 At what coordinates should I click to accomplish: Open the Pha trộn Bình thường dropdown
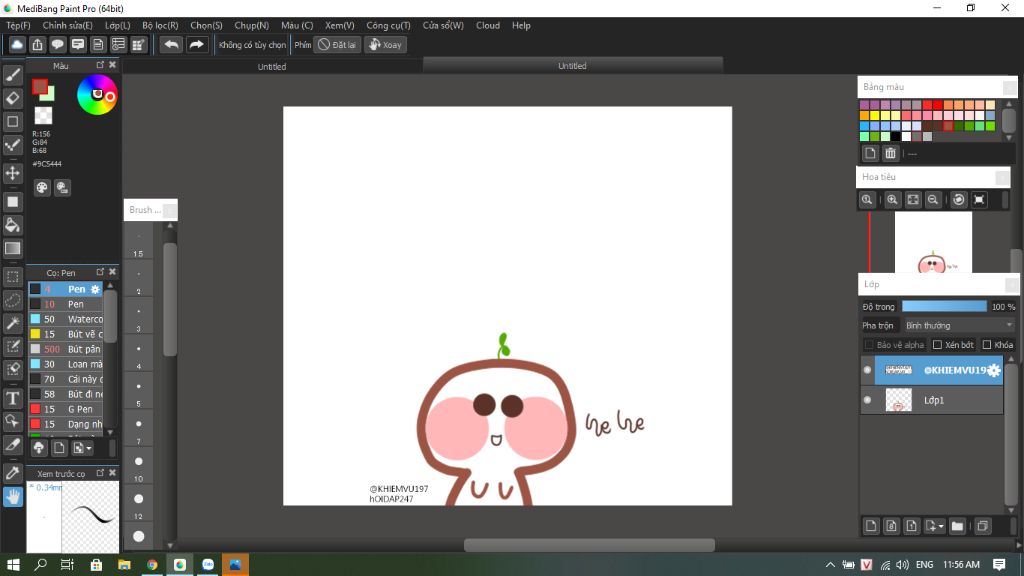tap(959, 325)
